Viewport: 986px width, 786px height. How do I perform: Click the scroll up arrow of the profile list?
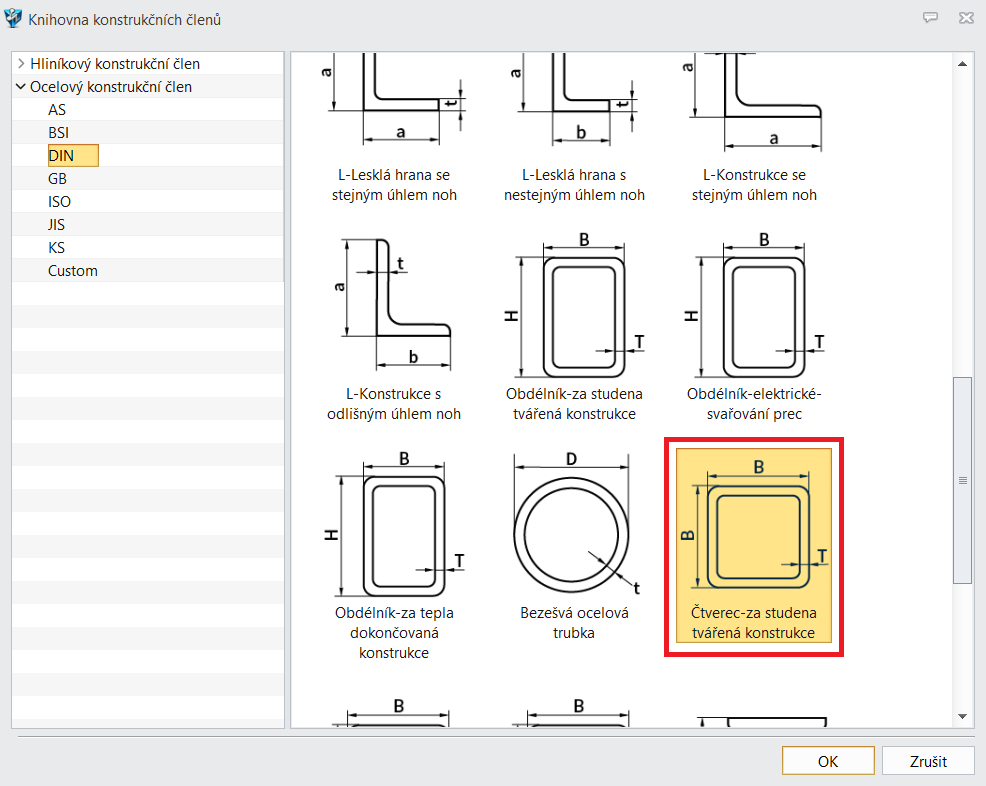coord(962,64)
